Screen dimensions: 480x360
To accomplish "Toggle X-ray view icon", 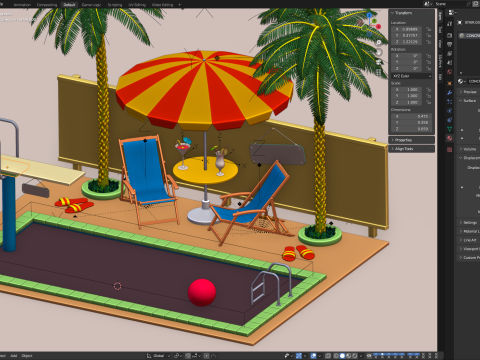I will 328,356.
